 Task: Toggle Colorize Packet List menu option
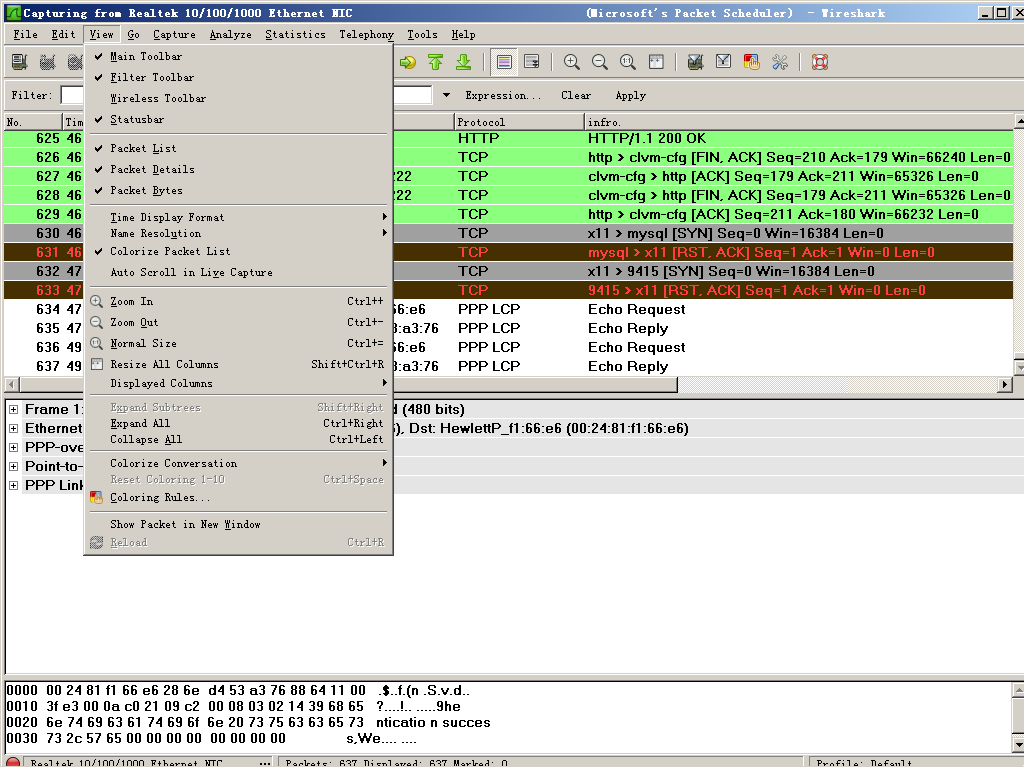point(238,251)
